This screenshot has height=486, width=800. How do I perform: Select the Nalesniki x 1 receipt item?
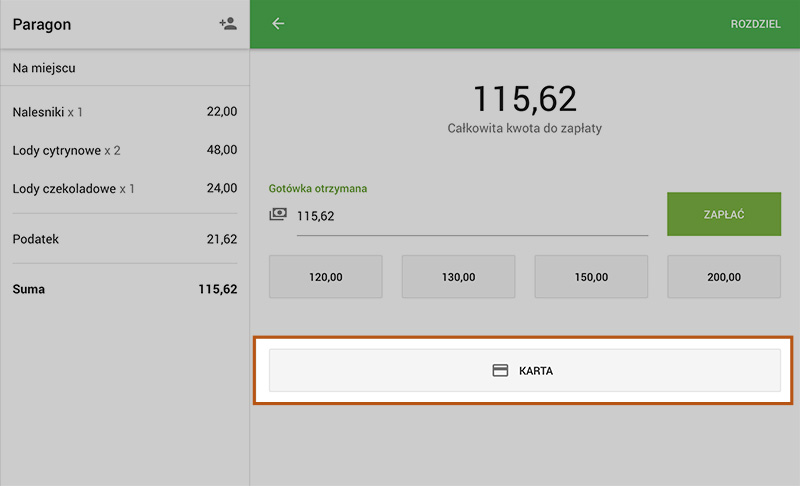[x=124, y=112]
